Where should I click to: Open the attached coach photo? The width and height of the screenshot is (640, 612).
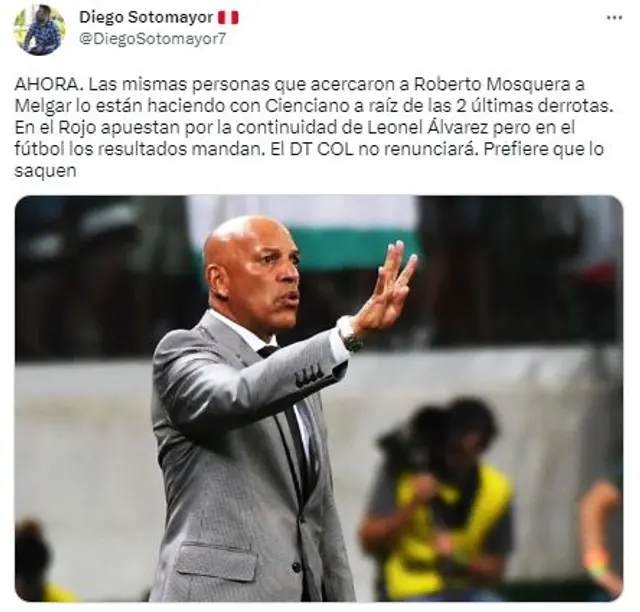point(319,398)
